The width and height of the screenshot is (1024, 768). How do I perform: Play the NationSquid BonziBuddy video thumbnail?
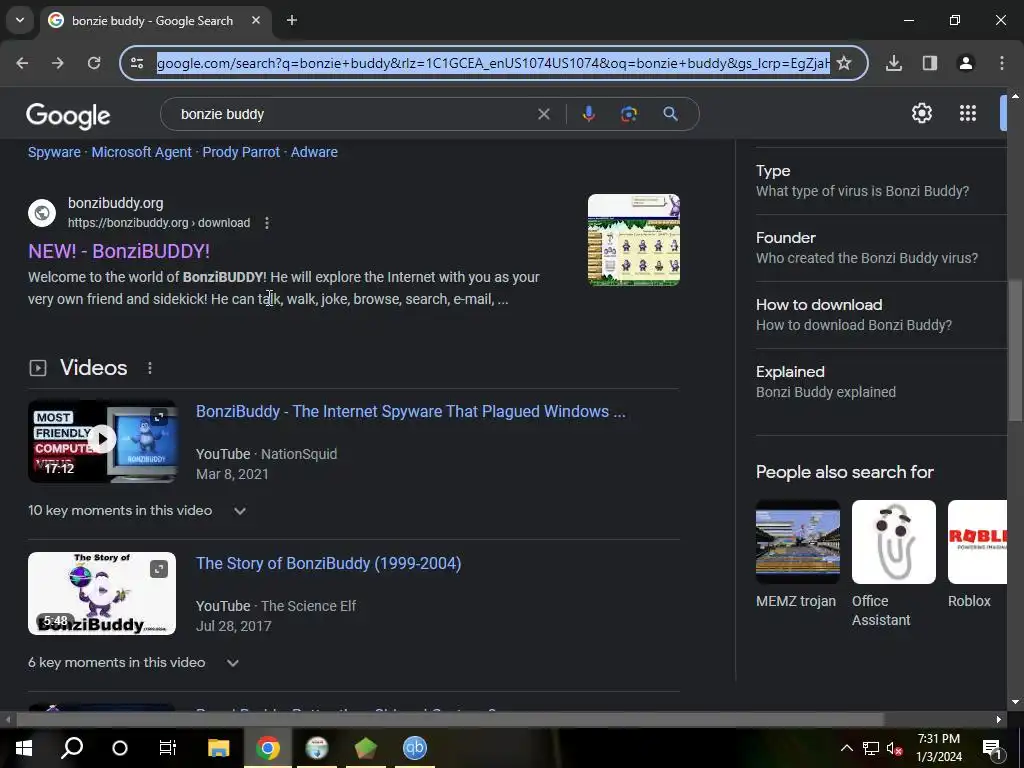pyautogui.click(x=102, y=441)
